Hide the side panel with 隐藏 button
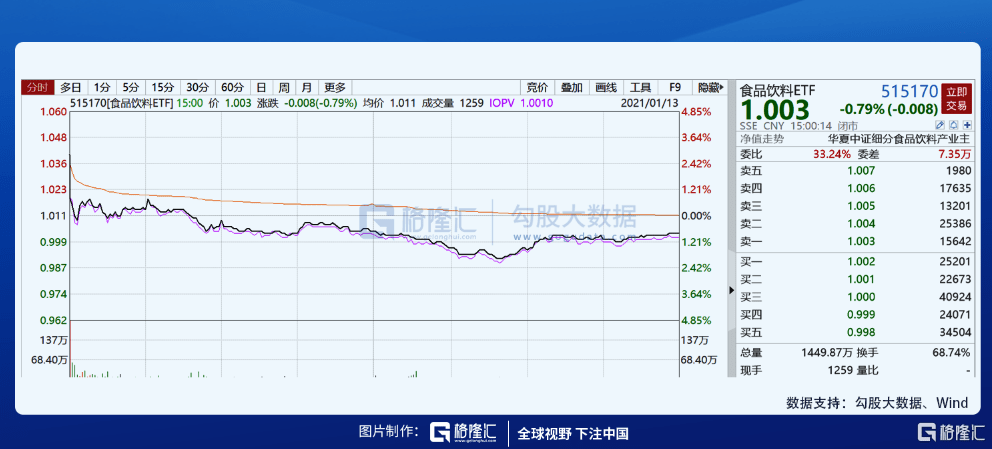 point(708,87)
